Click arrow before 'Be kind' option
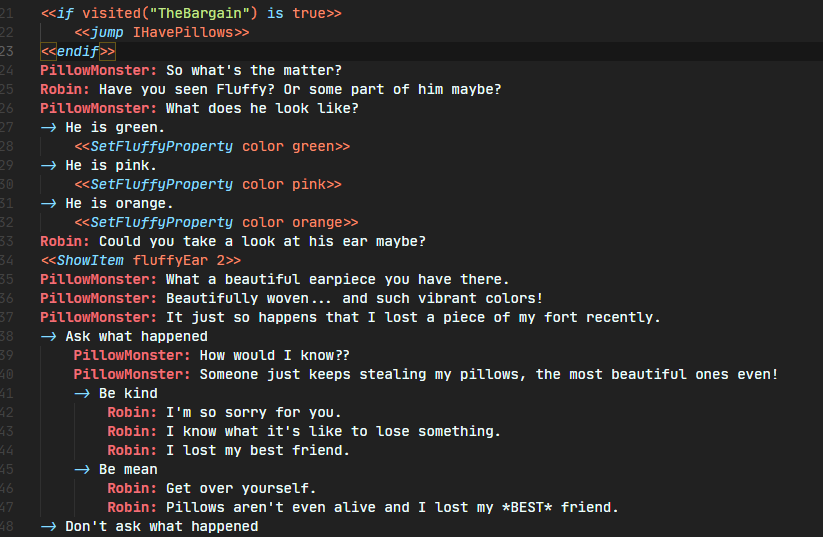 (x=82, y=394)
